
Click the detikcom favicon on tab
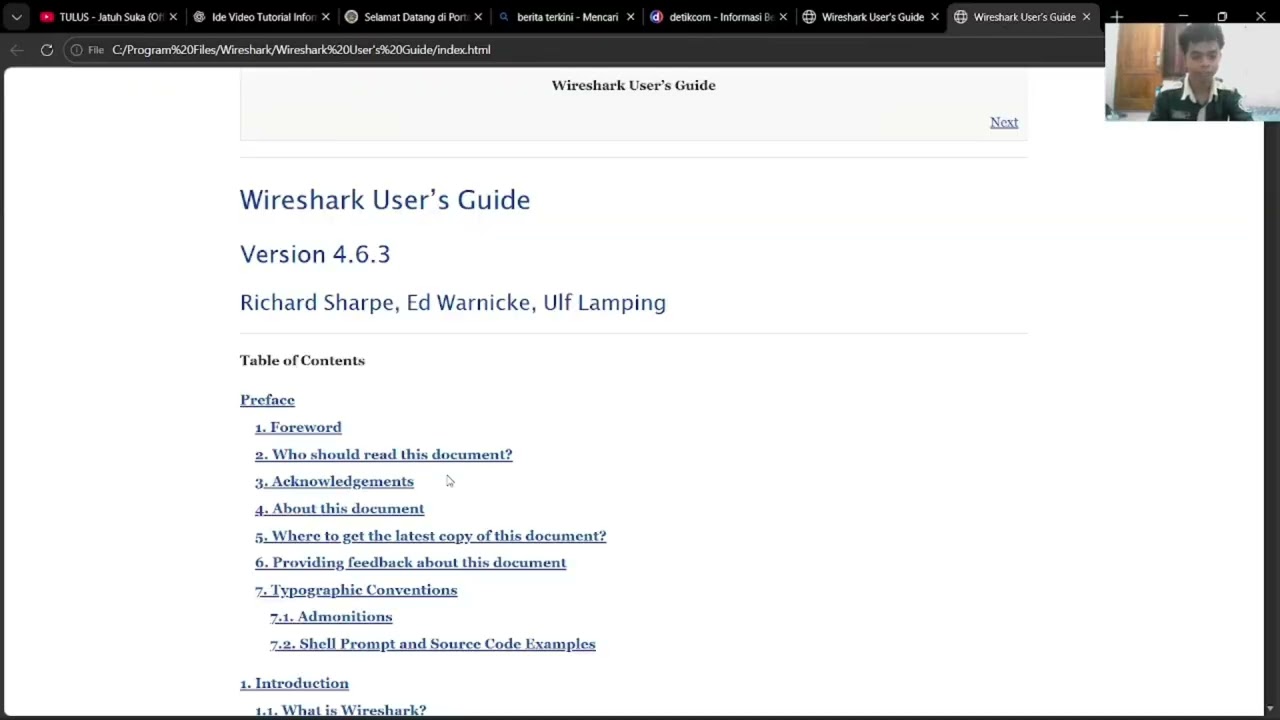point(656,17)
